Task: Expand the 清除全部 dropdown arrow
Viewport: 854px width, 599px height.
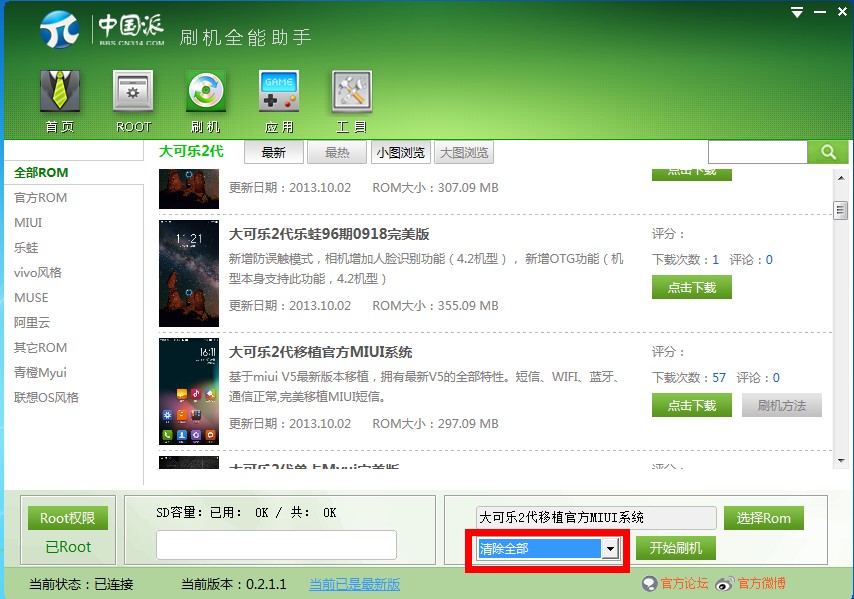Action: pos(611,548)
